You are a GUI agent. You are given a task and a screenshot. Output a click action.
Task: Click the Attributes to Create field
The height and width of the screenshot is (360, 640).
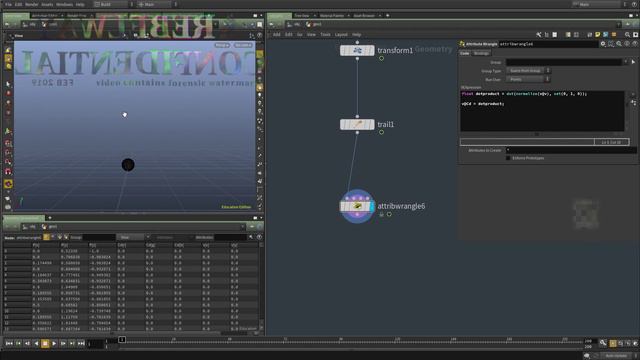coord(571,150)
